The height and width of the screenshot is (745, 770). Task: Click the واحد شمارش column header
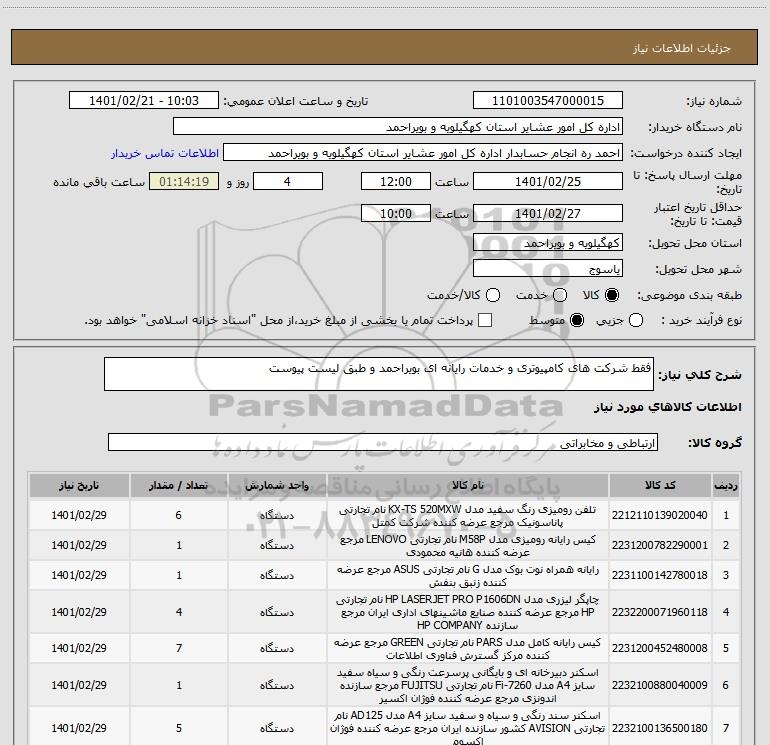[277, 485]
